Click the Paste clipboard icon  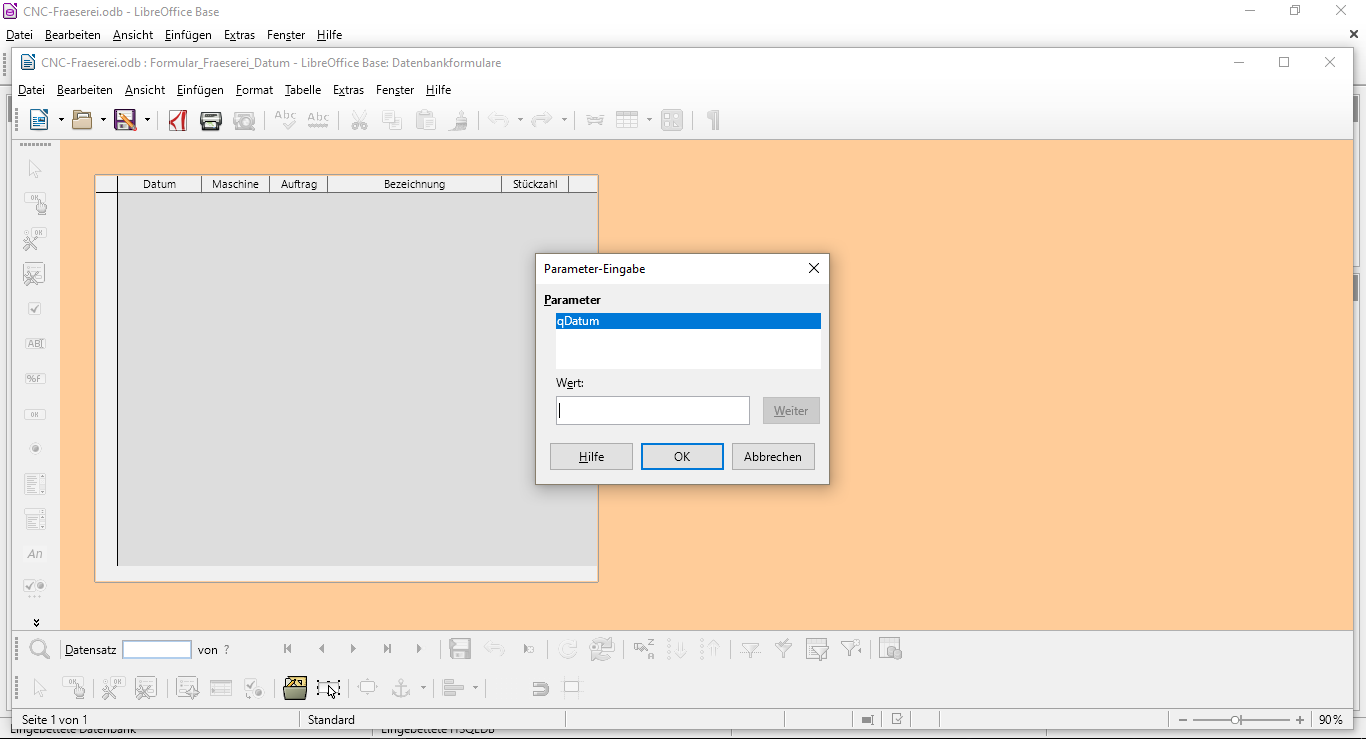click(x=426, y=120)
